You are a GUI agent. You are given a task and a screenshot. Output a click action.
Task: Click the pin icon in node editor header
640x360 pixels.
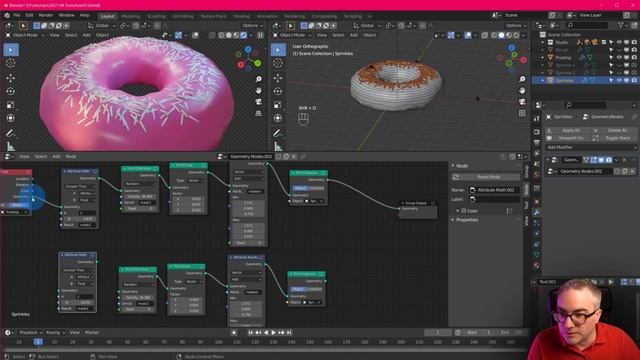coord(303,156)
